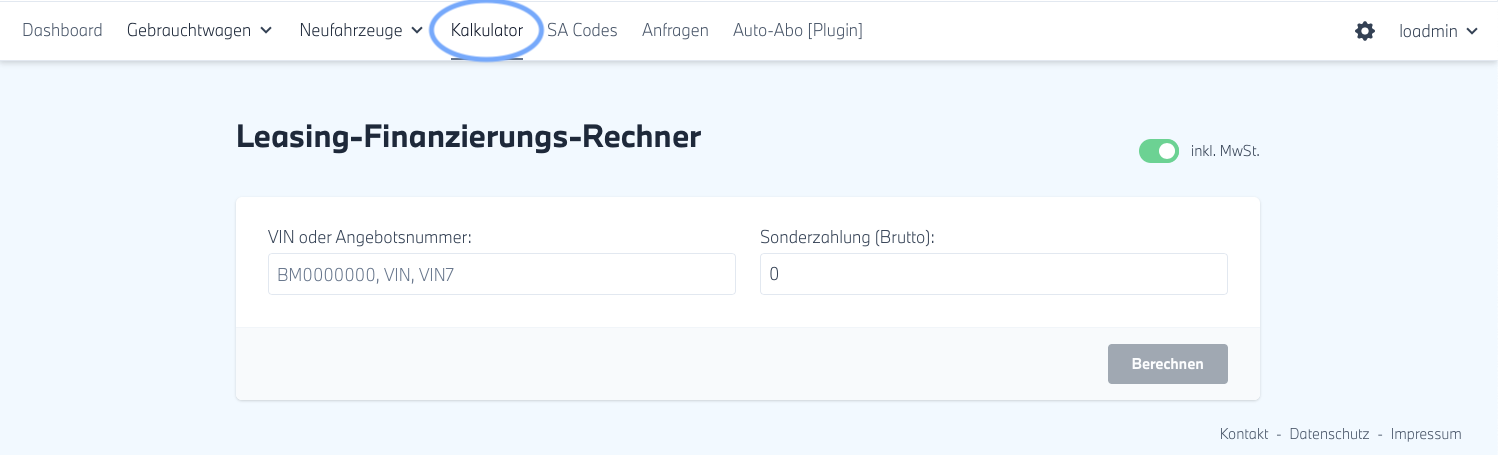The width and height of the screenshot is (1498, 455).
Task: Focus the VIN oder Angebotsnummer field
Action: coord(501,274)
